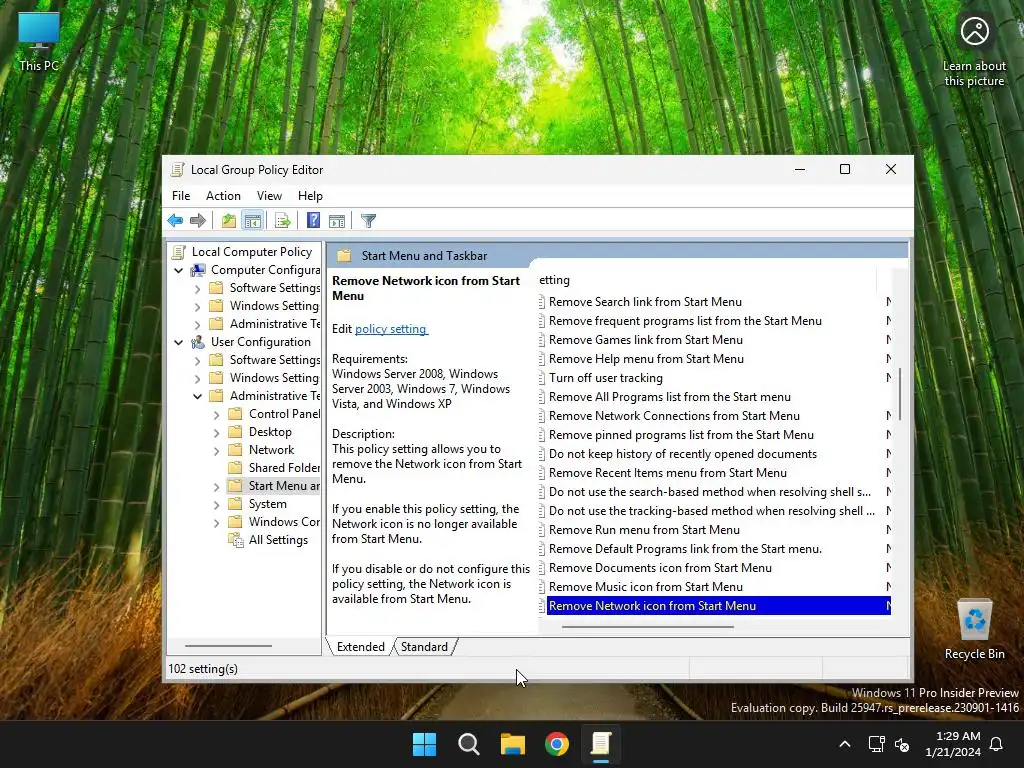Launch Google Chrome from the taskbar
This screenshot has width=1024, height=768.
[557, 744]
